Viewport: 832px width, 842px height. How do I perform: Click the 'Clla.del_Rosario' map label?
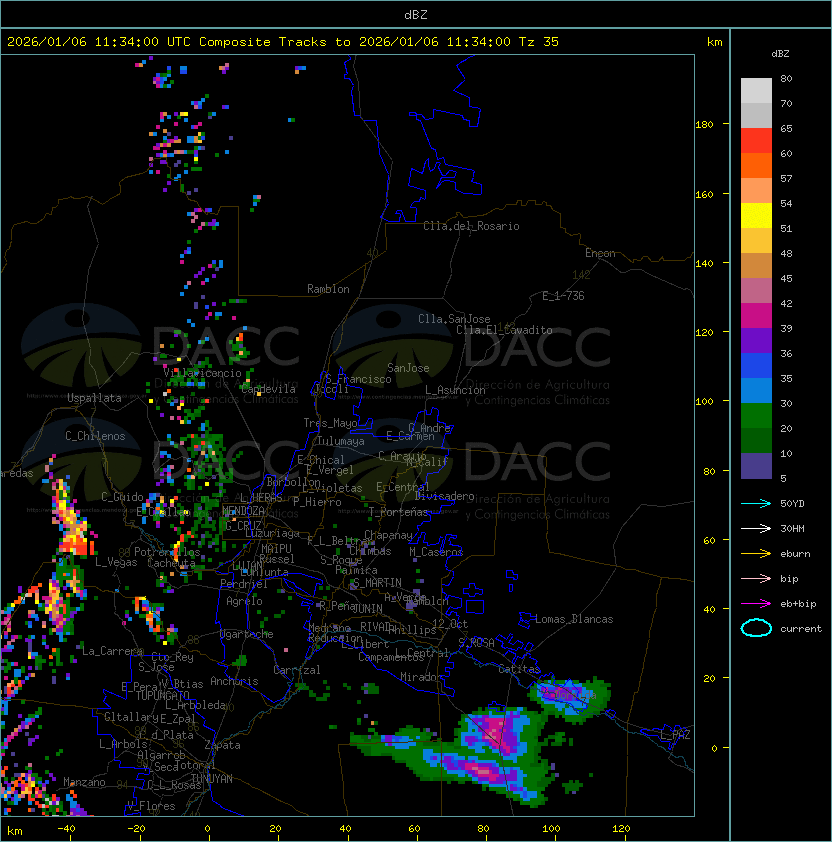pyautogui.click(x=471, y=226)
